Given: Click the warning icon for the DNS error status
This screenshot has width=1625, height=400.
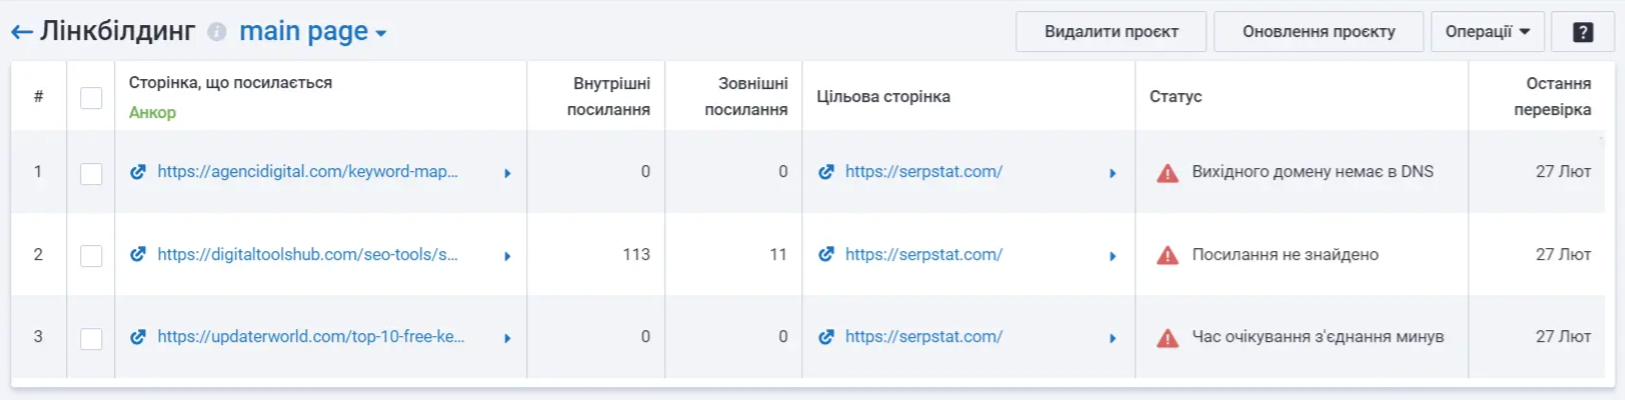Looking at the screenshot, I should 1167,173.
